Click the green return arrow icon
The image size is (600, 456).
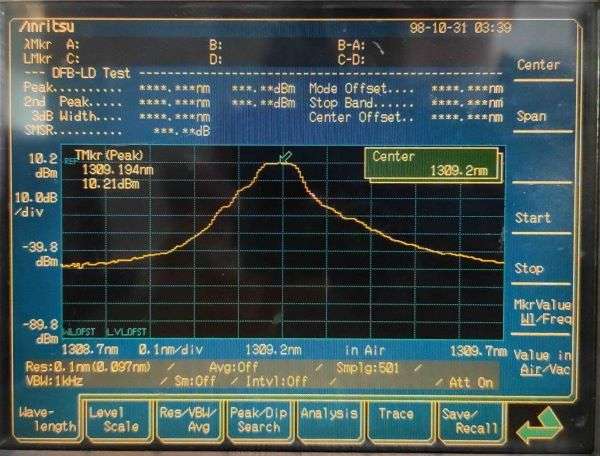[x=539, y=425]
